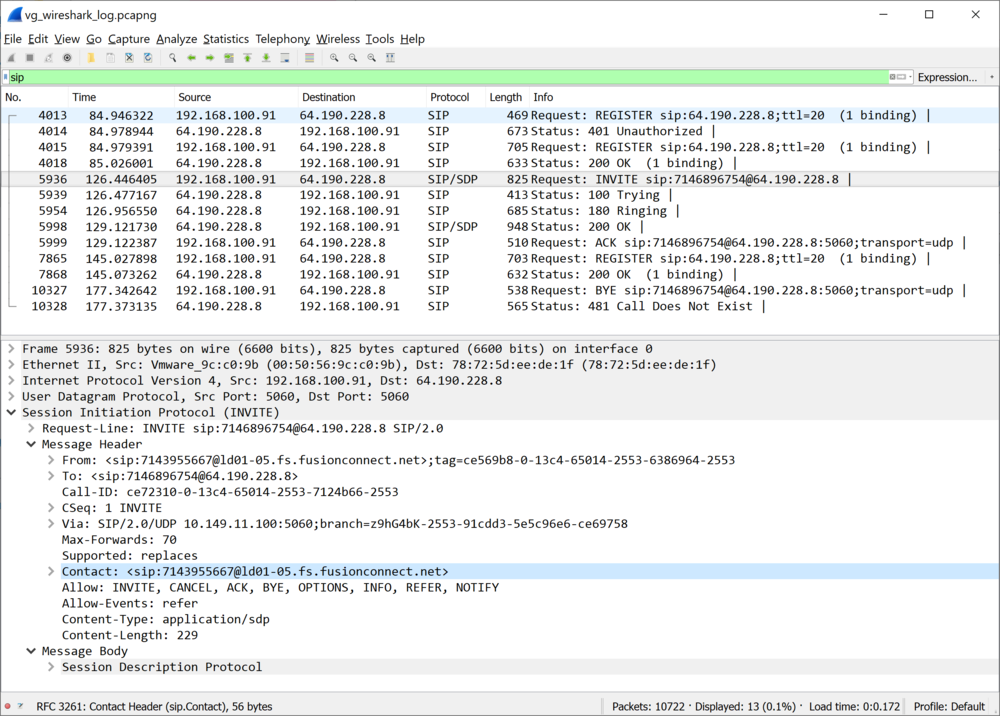Open the recent display filters dropdown arrow

[908, 77]
